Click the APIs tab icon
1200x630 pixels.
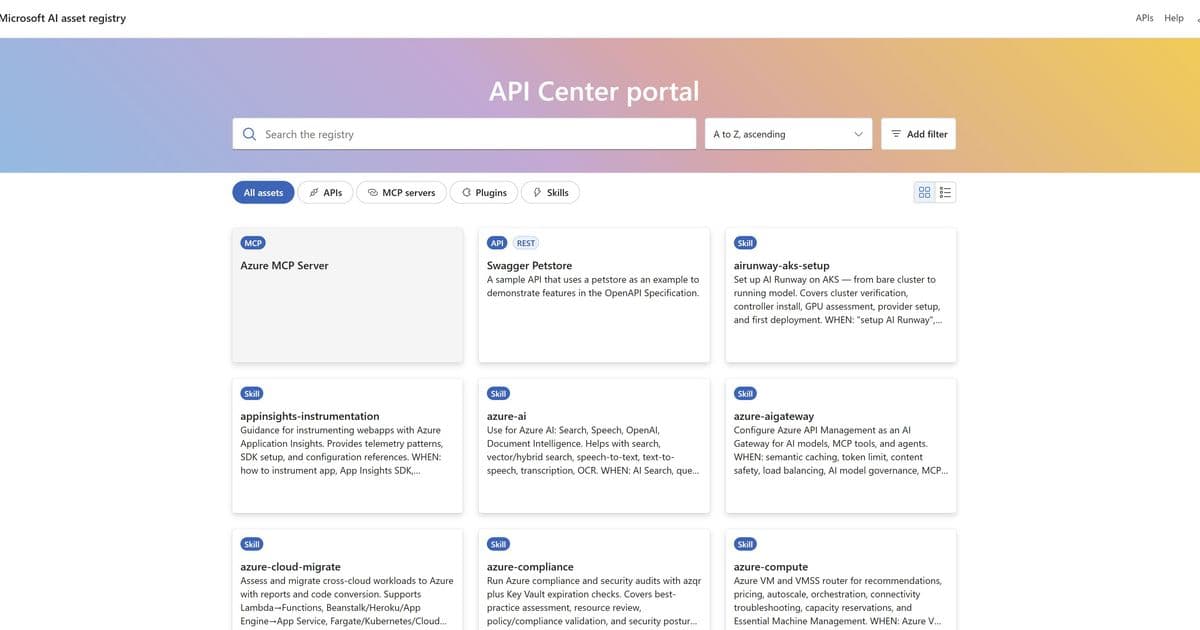pos(314,192)
